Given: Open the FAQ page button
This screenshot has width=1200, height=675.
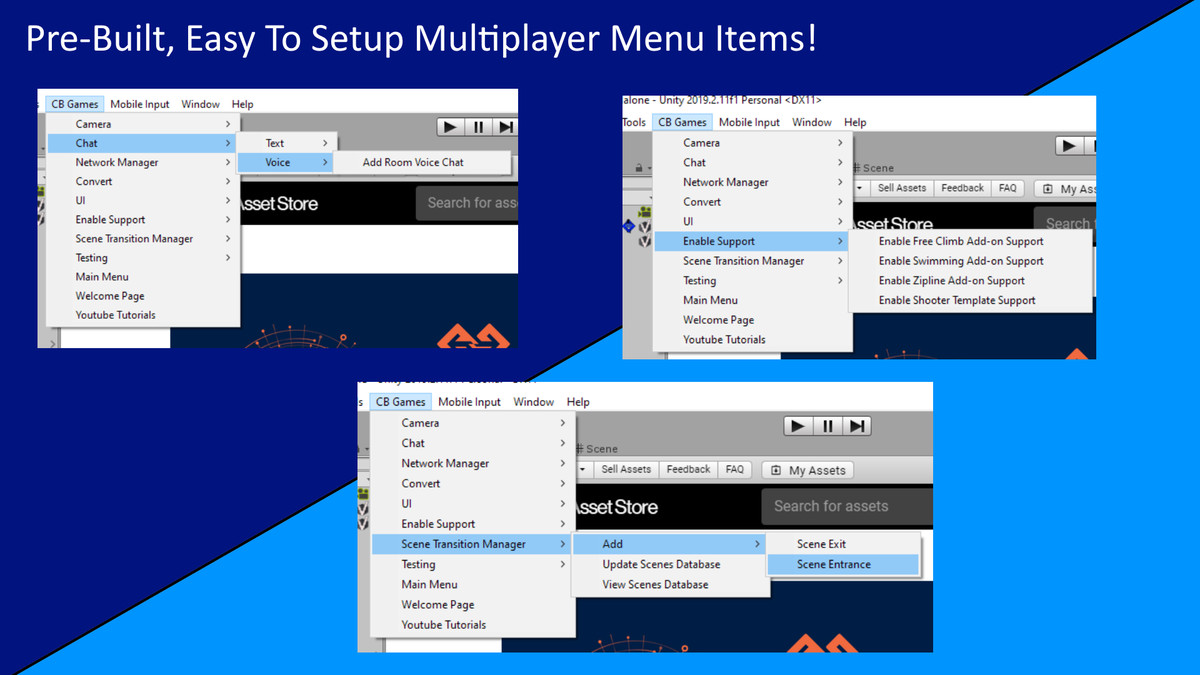Looking at the screenshot, I should (x=1007, y=187).
